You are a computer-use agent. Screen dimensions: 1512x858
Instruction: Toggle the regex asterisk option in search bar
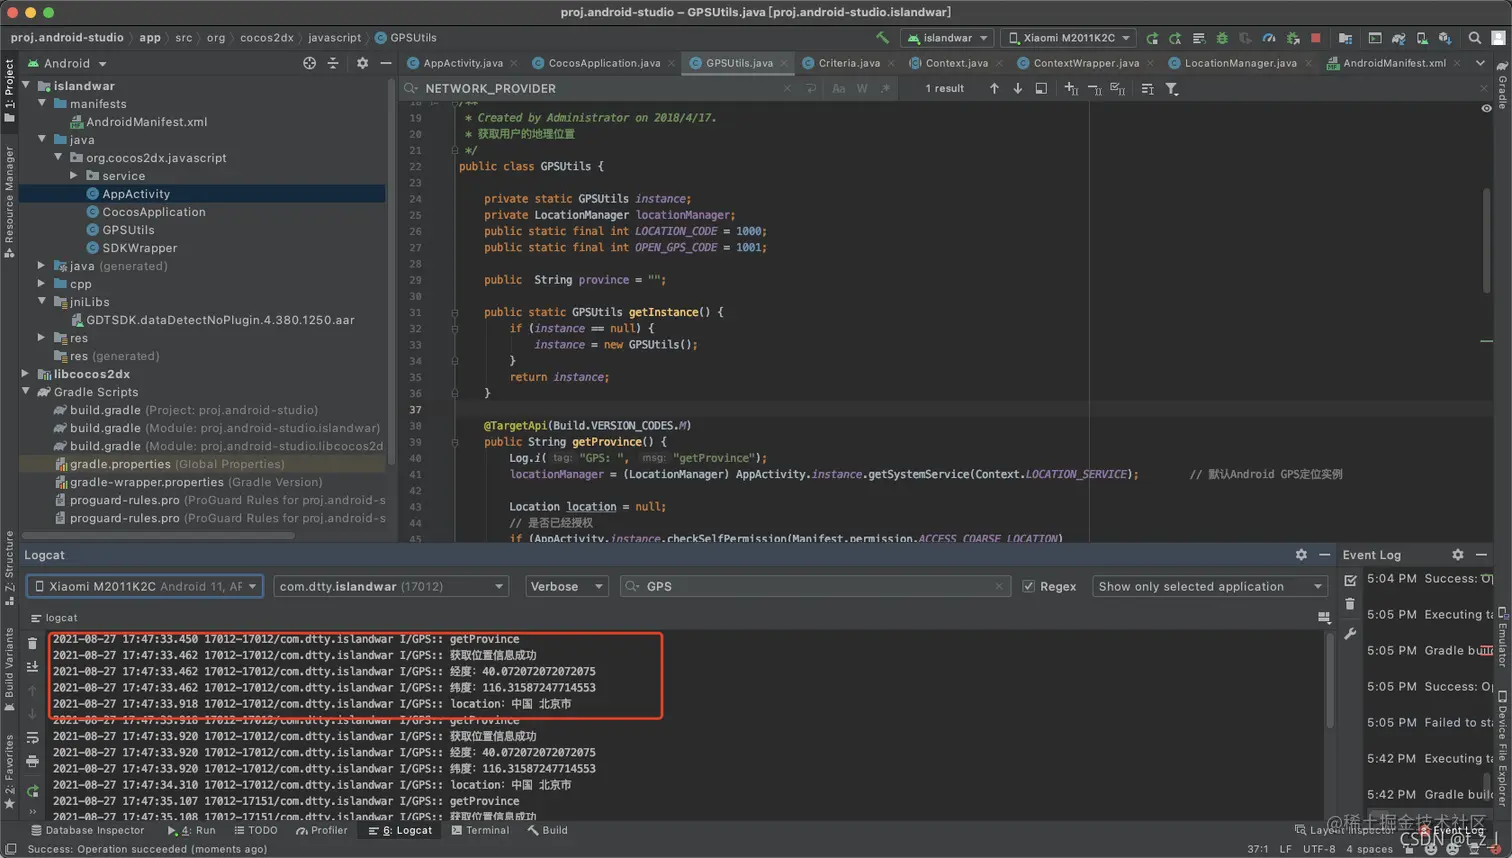[x=886, y=88]
